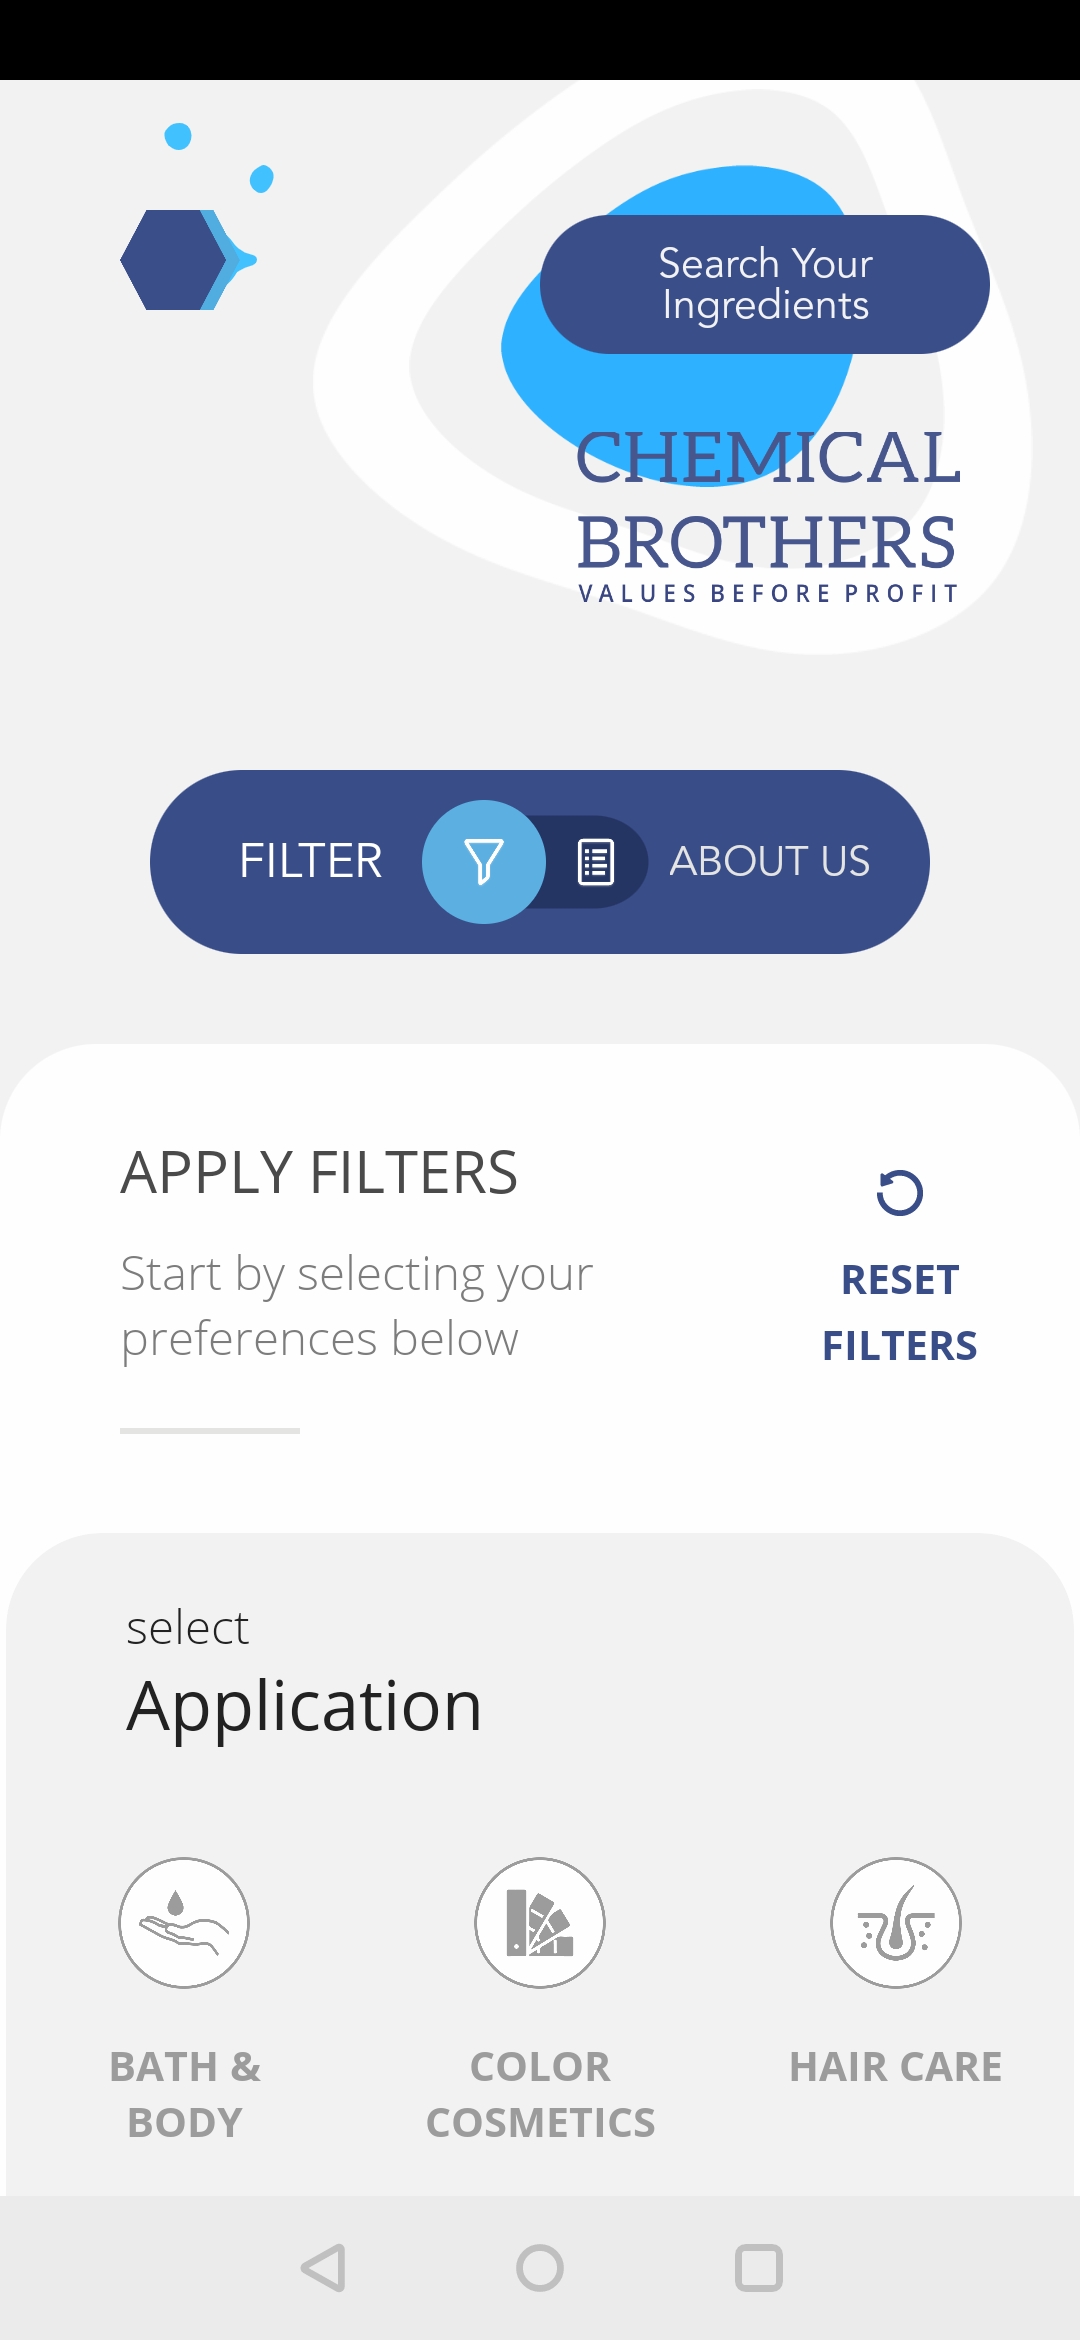Image resolution: width=1080 pixels, height=2340 pixels.
Task: Open Search Your Ingredients
Action: [765, 284]
